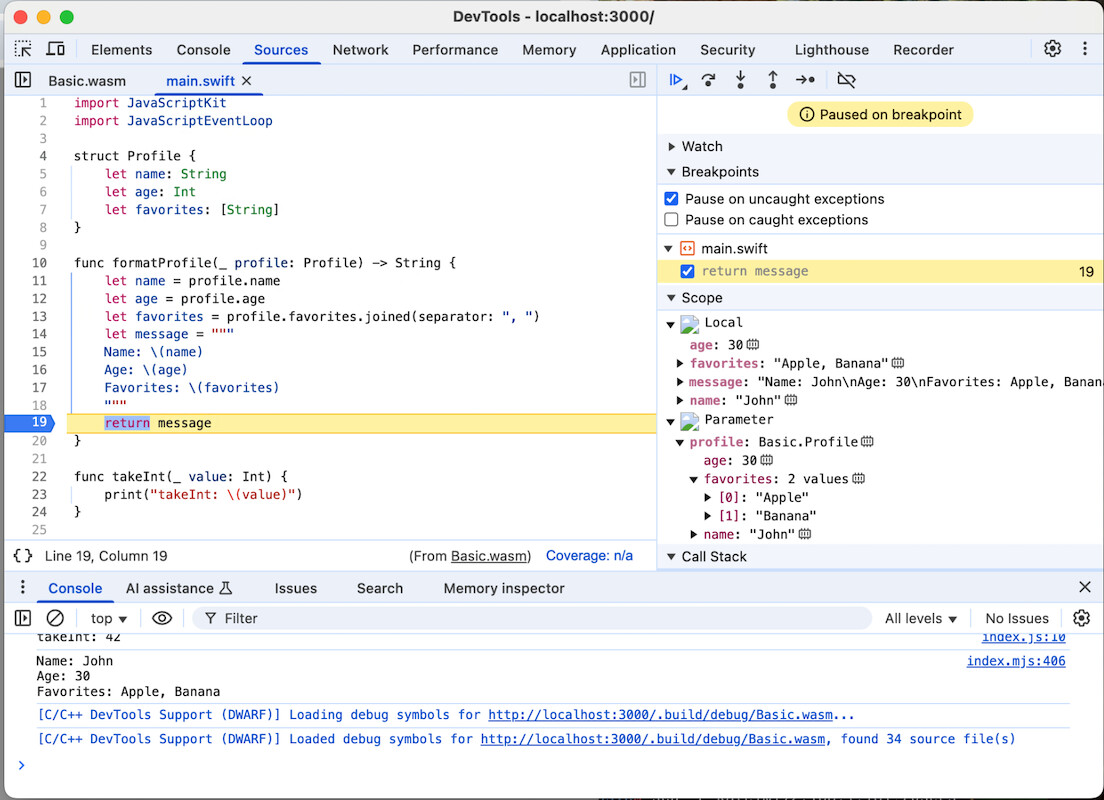Focus the console Filter input field

[x=532, y=618]
